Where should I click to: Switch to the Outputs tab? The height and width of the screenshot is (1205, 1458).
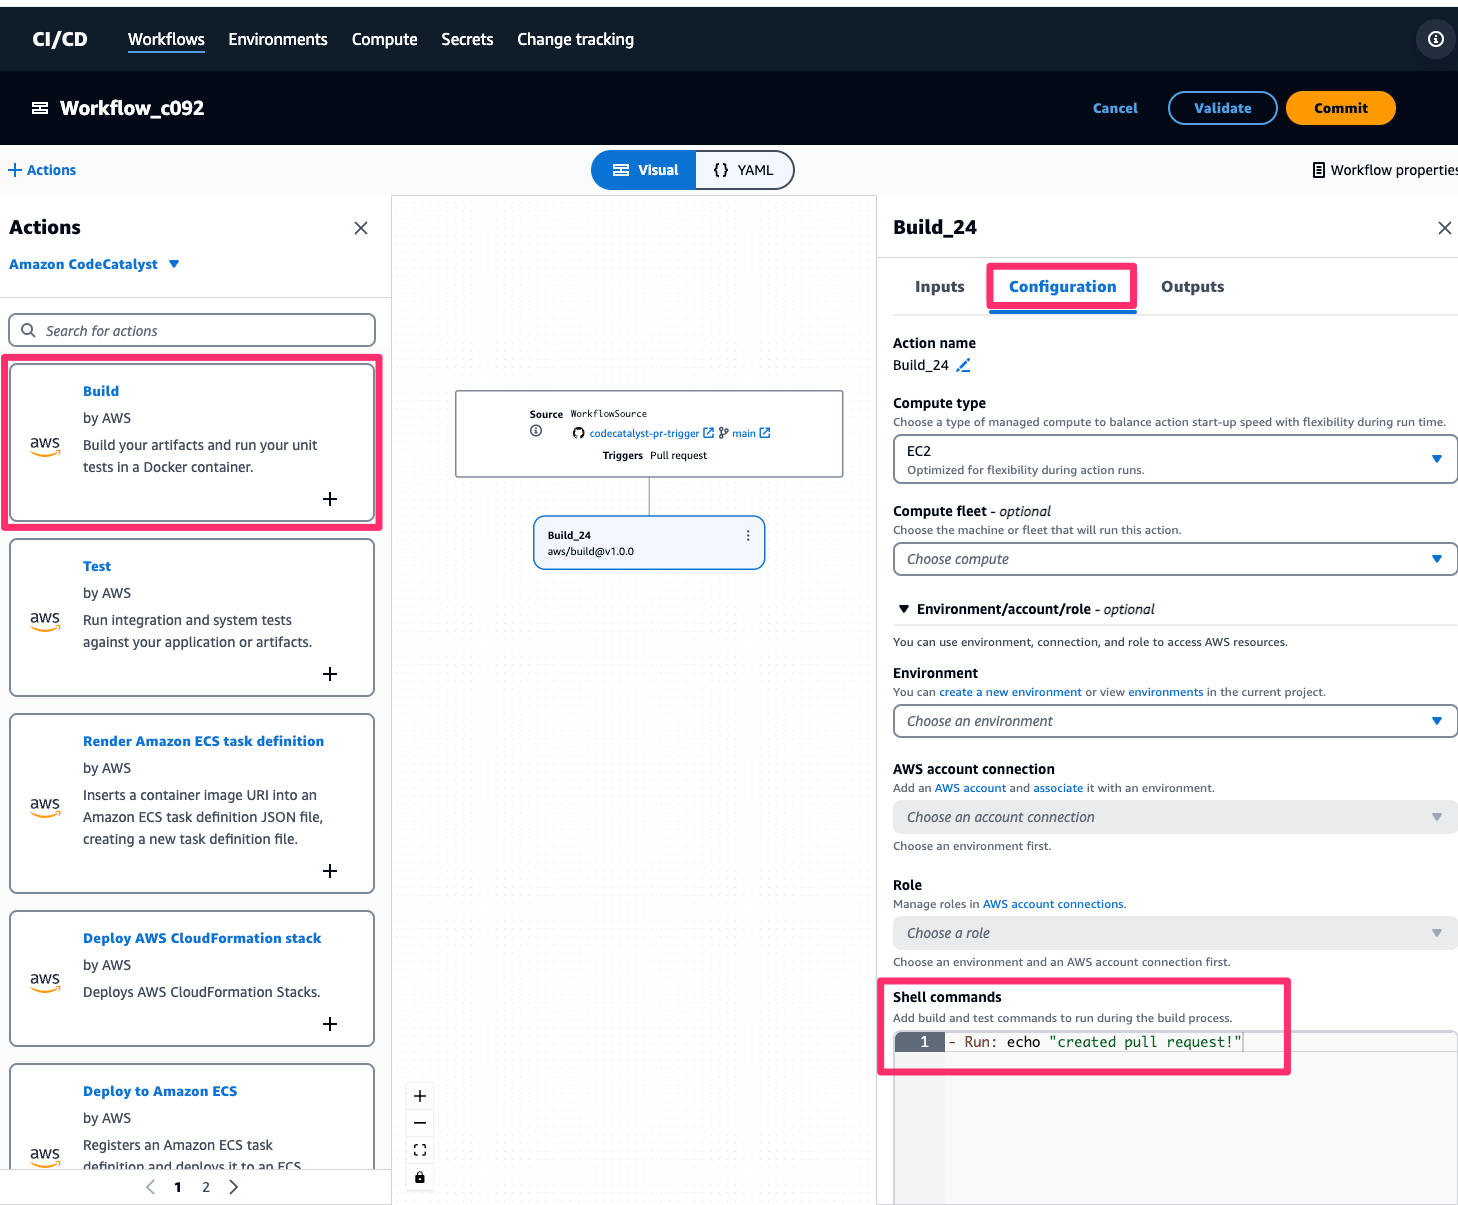1192,286
